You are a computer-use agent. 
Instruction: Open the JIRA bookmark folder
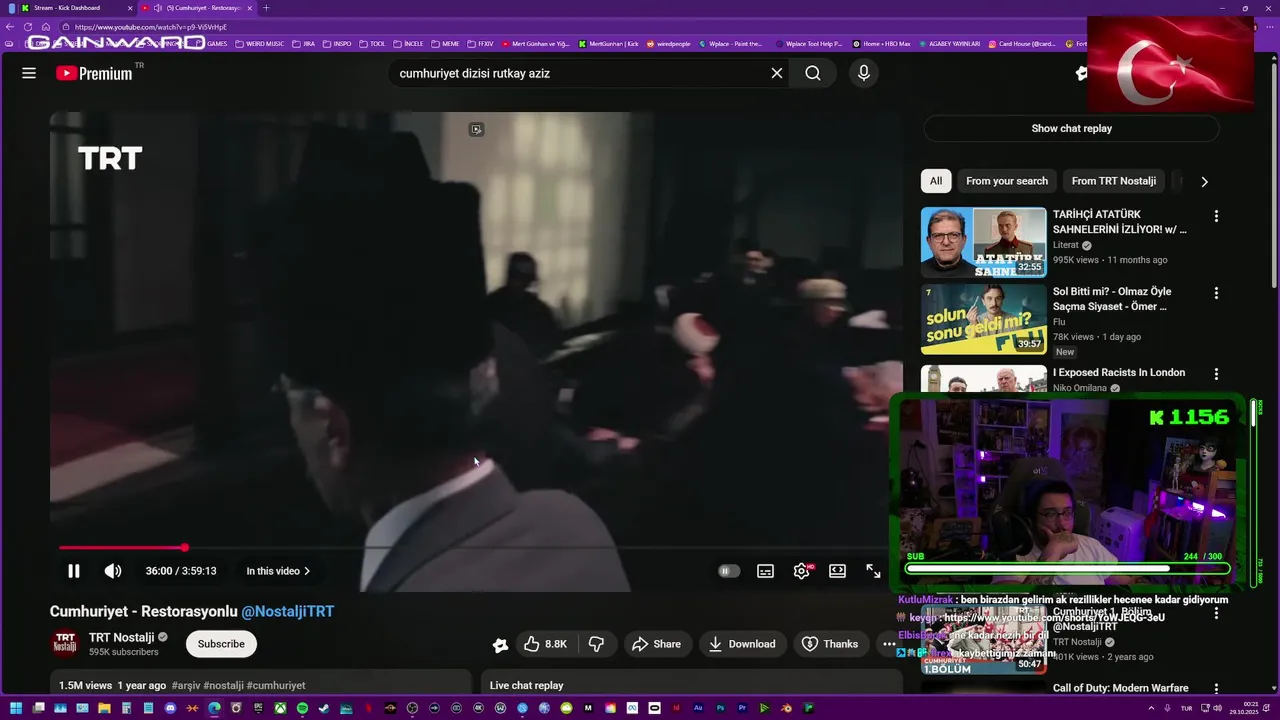click(303, 44)
